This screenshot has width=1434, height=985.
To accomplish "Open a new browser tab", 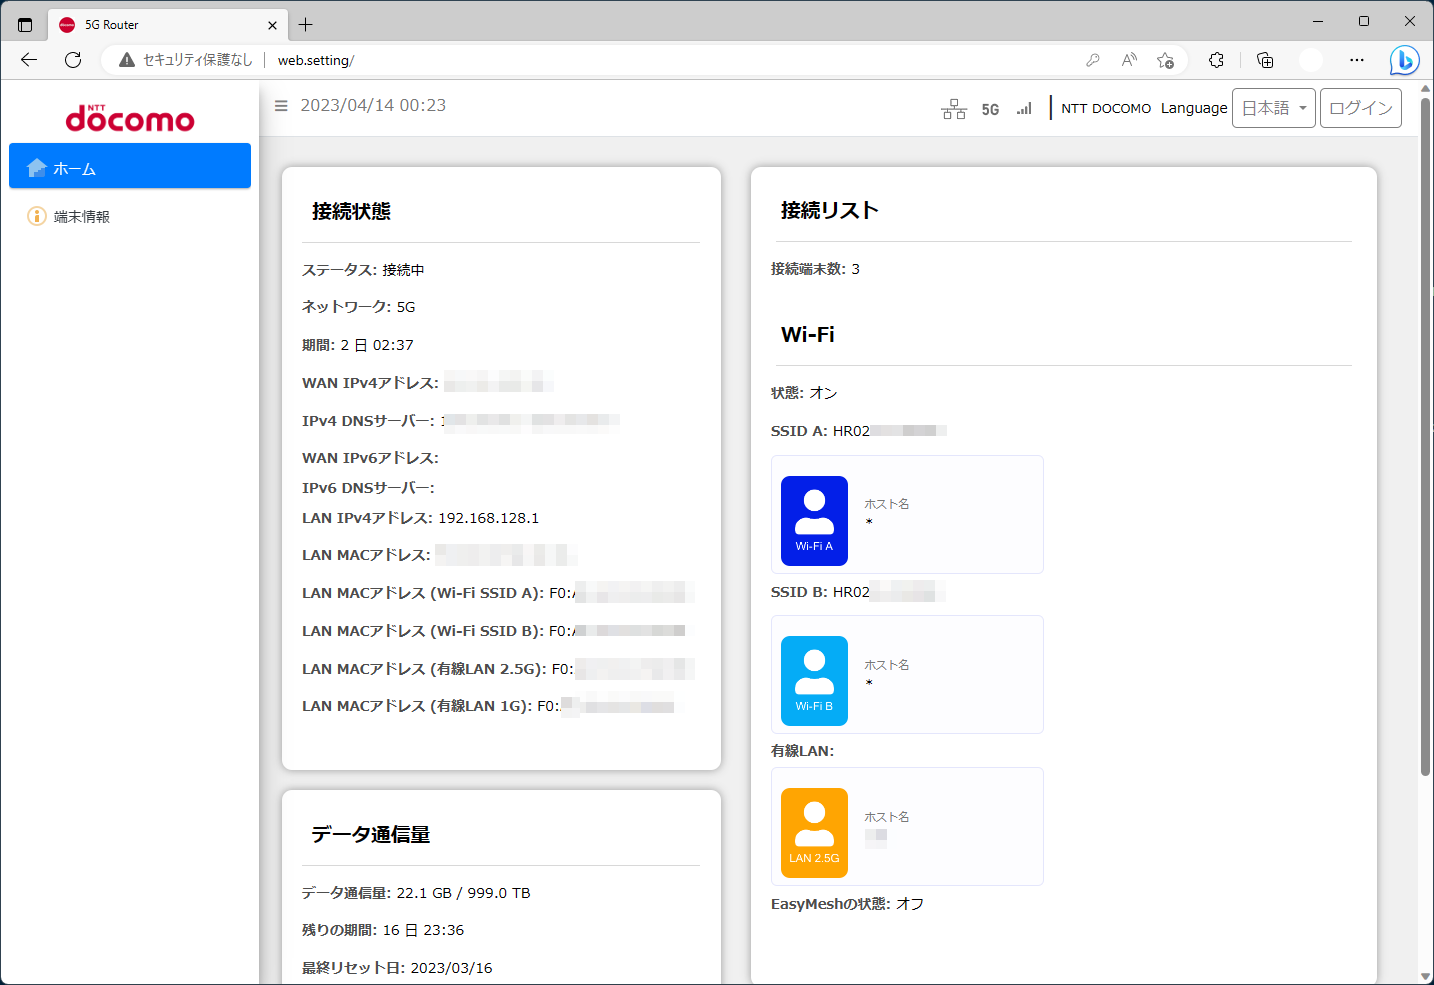I will pos(306,25).
